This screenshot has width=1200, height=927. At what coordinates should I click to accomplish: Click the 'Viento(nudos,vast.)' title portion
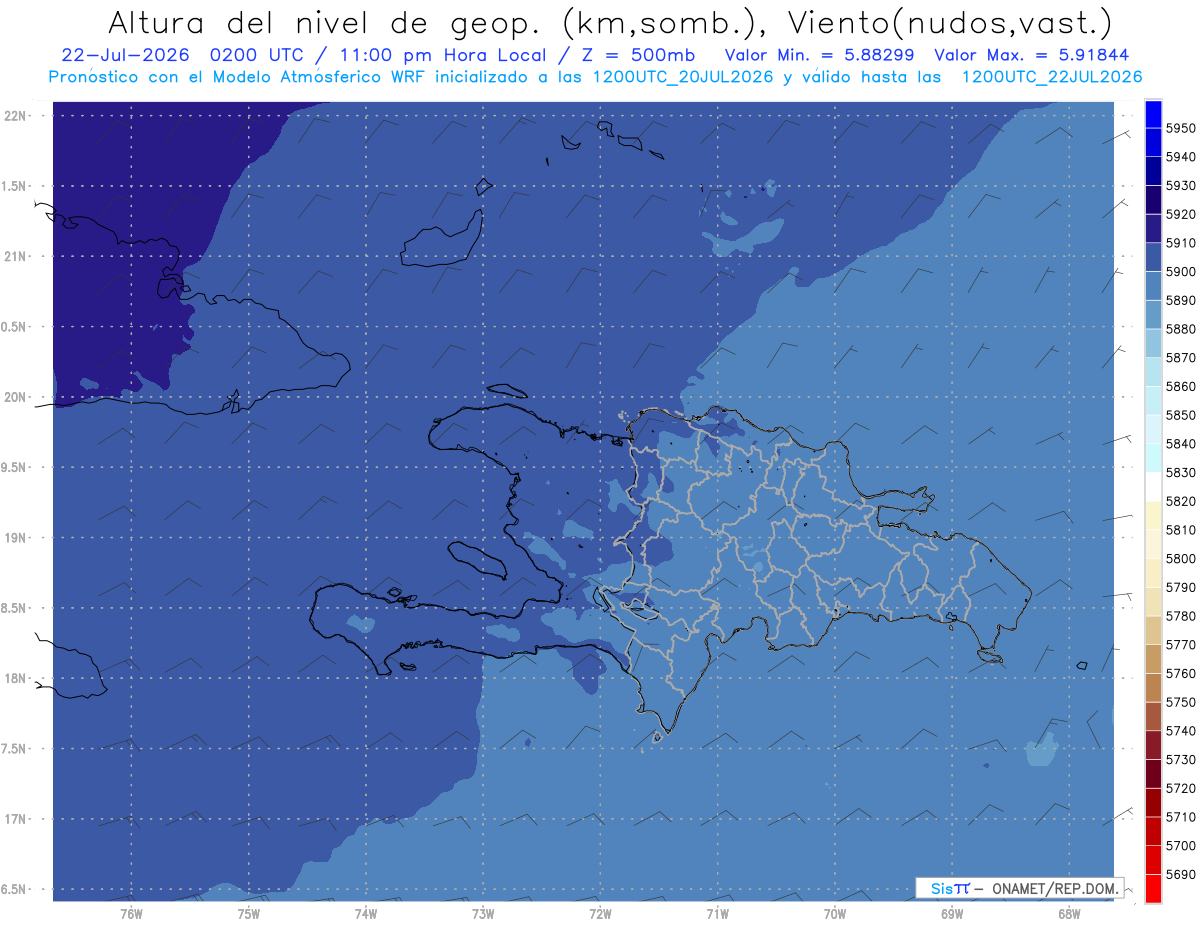[949, 22]
